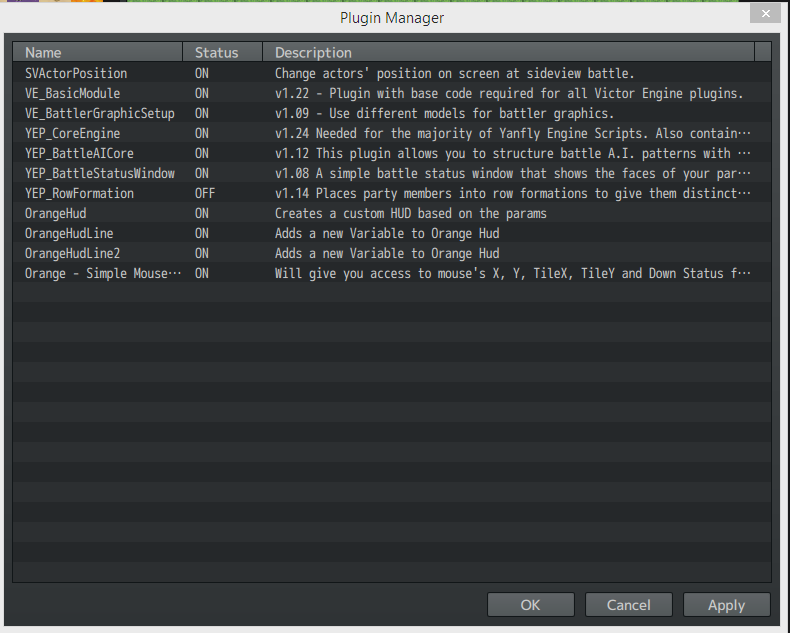The height and width of the screenshot is (633, 790).
Task: Select the Orange - Simple Mouse plugin name
Action: (x=103, y=274)
